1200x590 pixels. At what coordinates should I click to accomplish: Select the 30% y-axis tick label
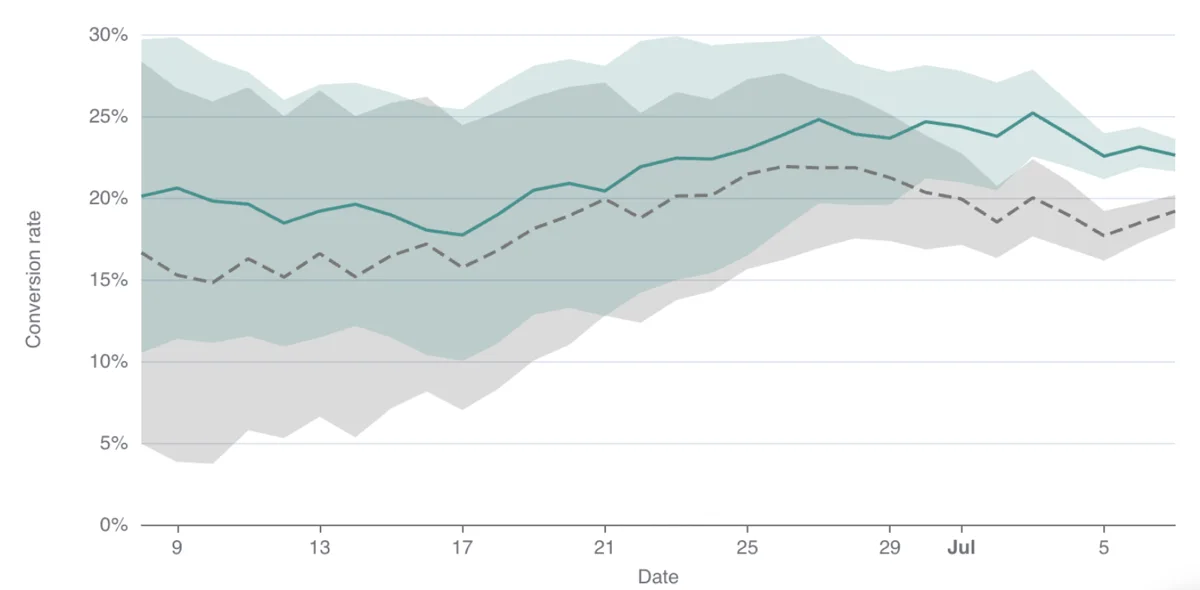click(x=110, y=35)
